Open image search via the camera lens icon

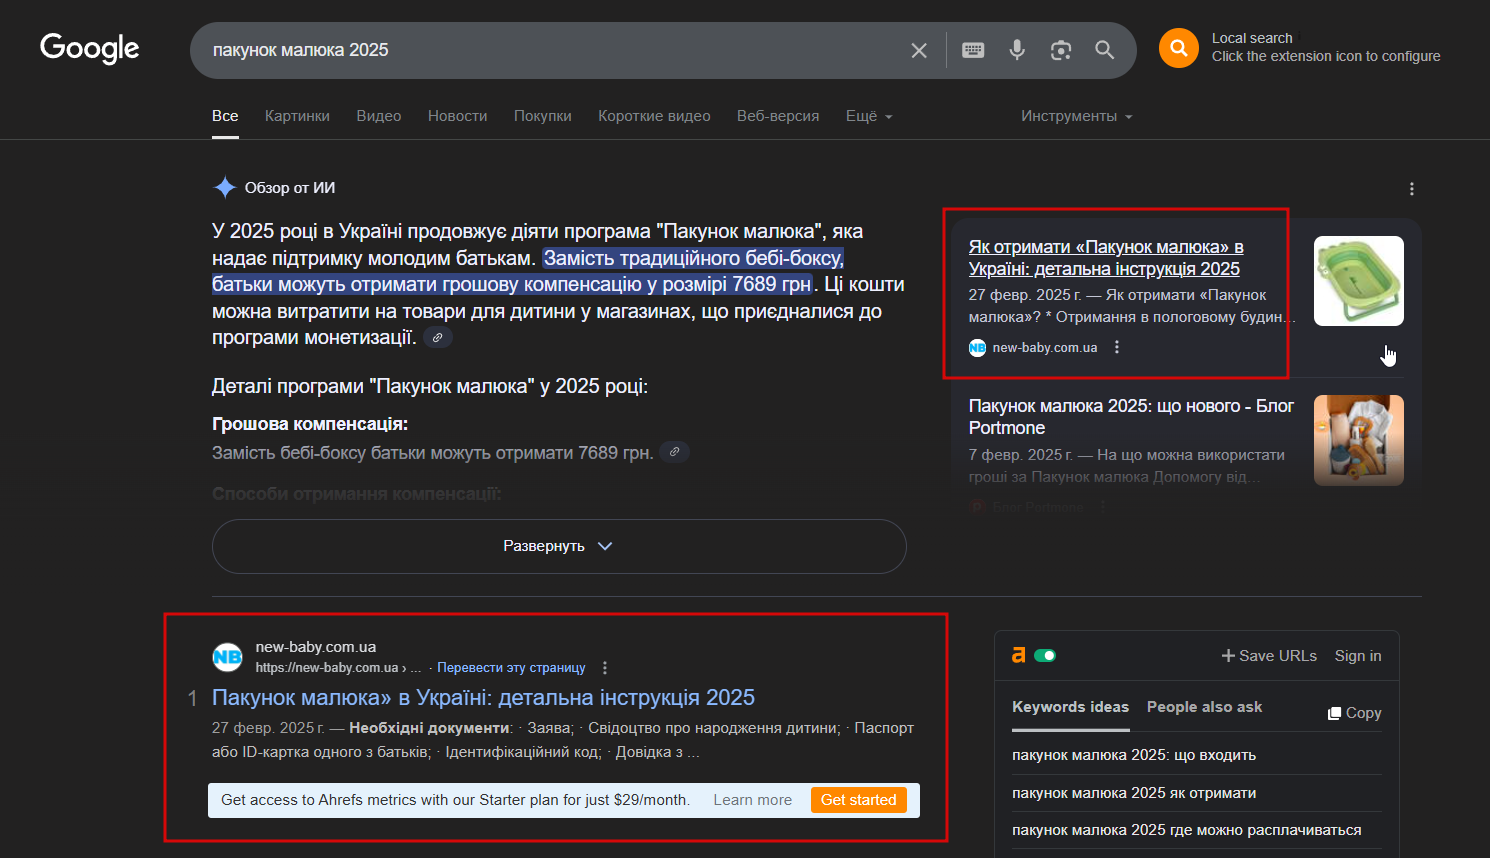(1061, 50)
